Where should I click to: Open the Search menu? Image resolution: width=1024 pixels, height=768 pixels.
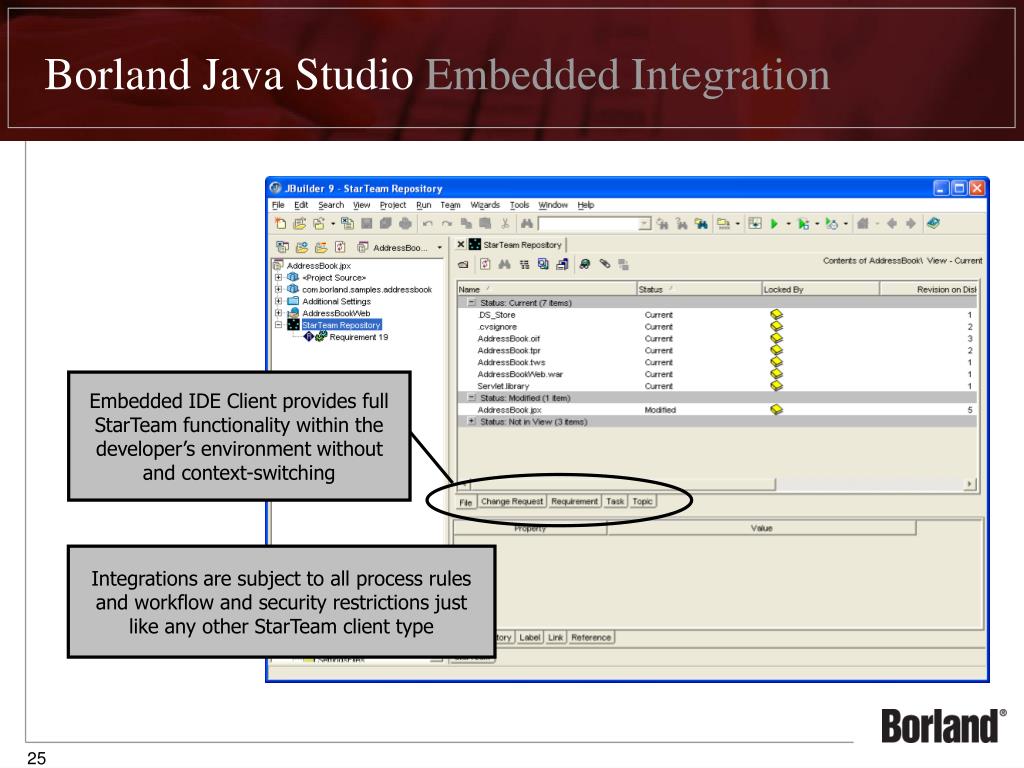point(331,204)
